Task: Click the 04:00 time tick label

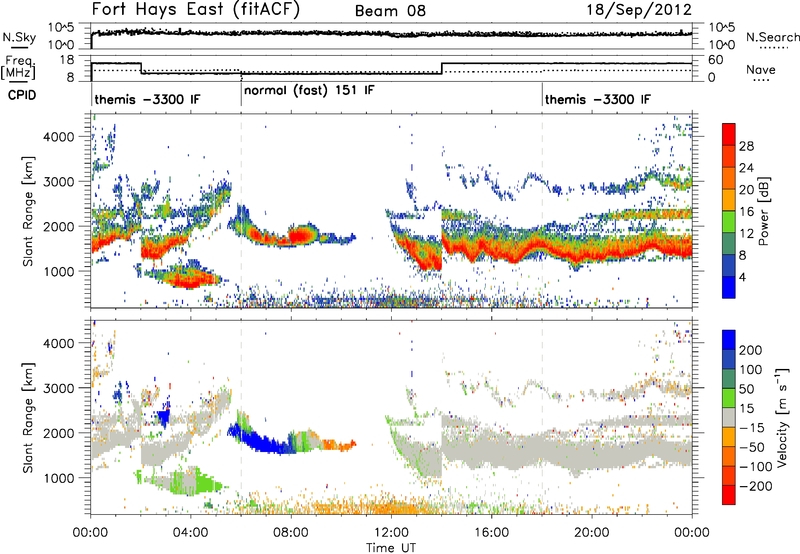Action: (190, 533)
